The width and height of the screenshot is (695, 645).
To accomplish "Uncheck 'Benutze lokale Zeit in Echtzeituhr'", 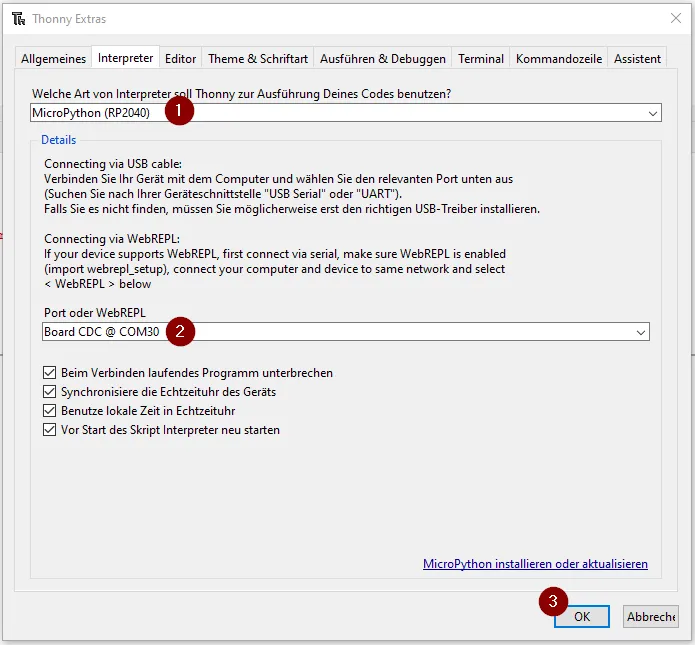I will point(50,411).
